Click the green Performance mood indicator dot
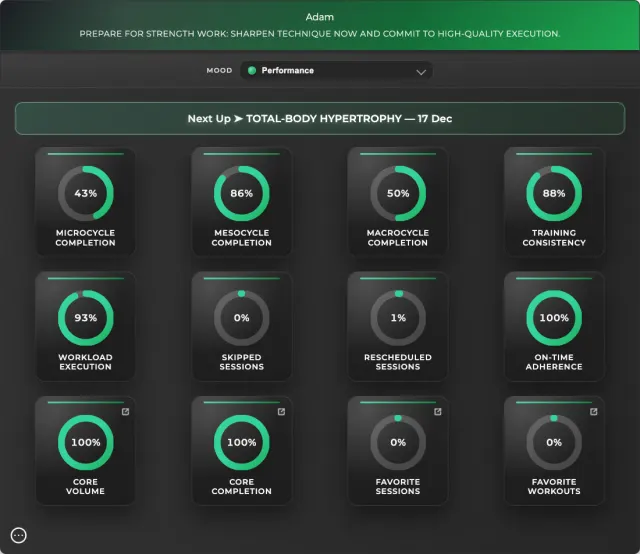Screen dimensions: 640x554 252,71
